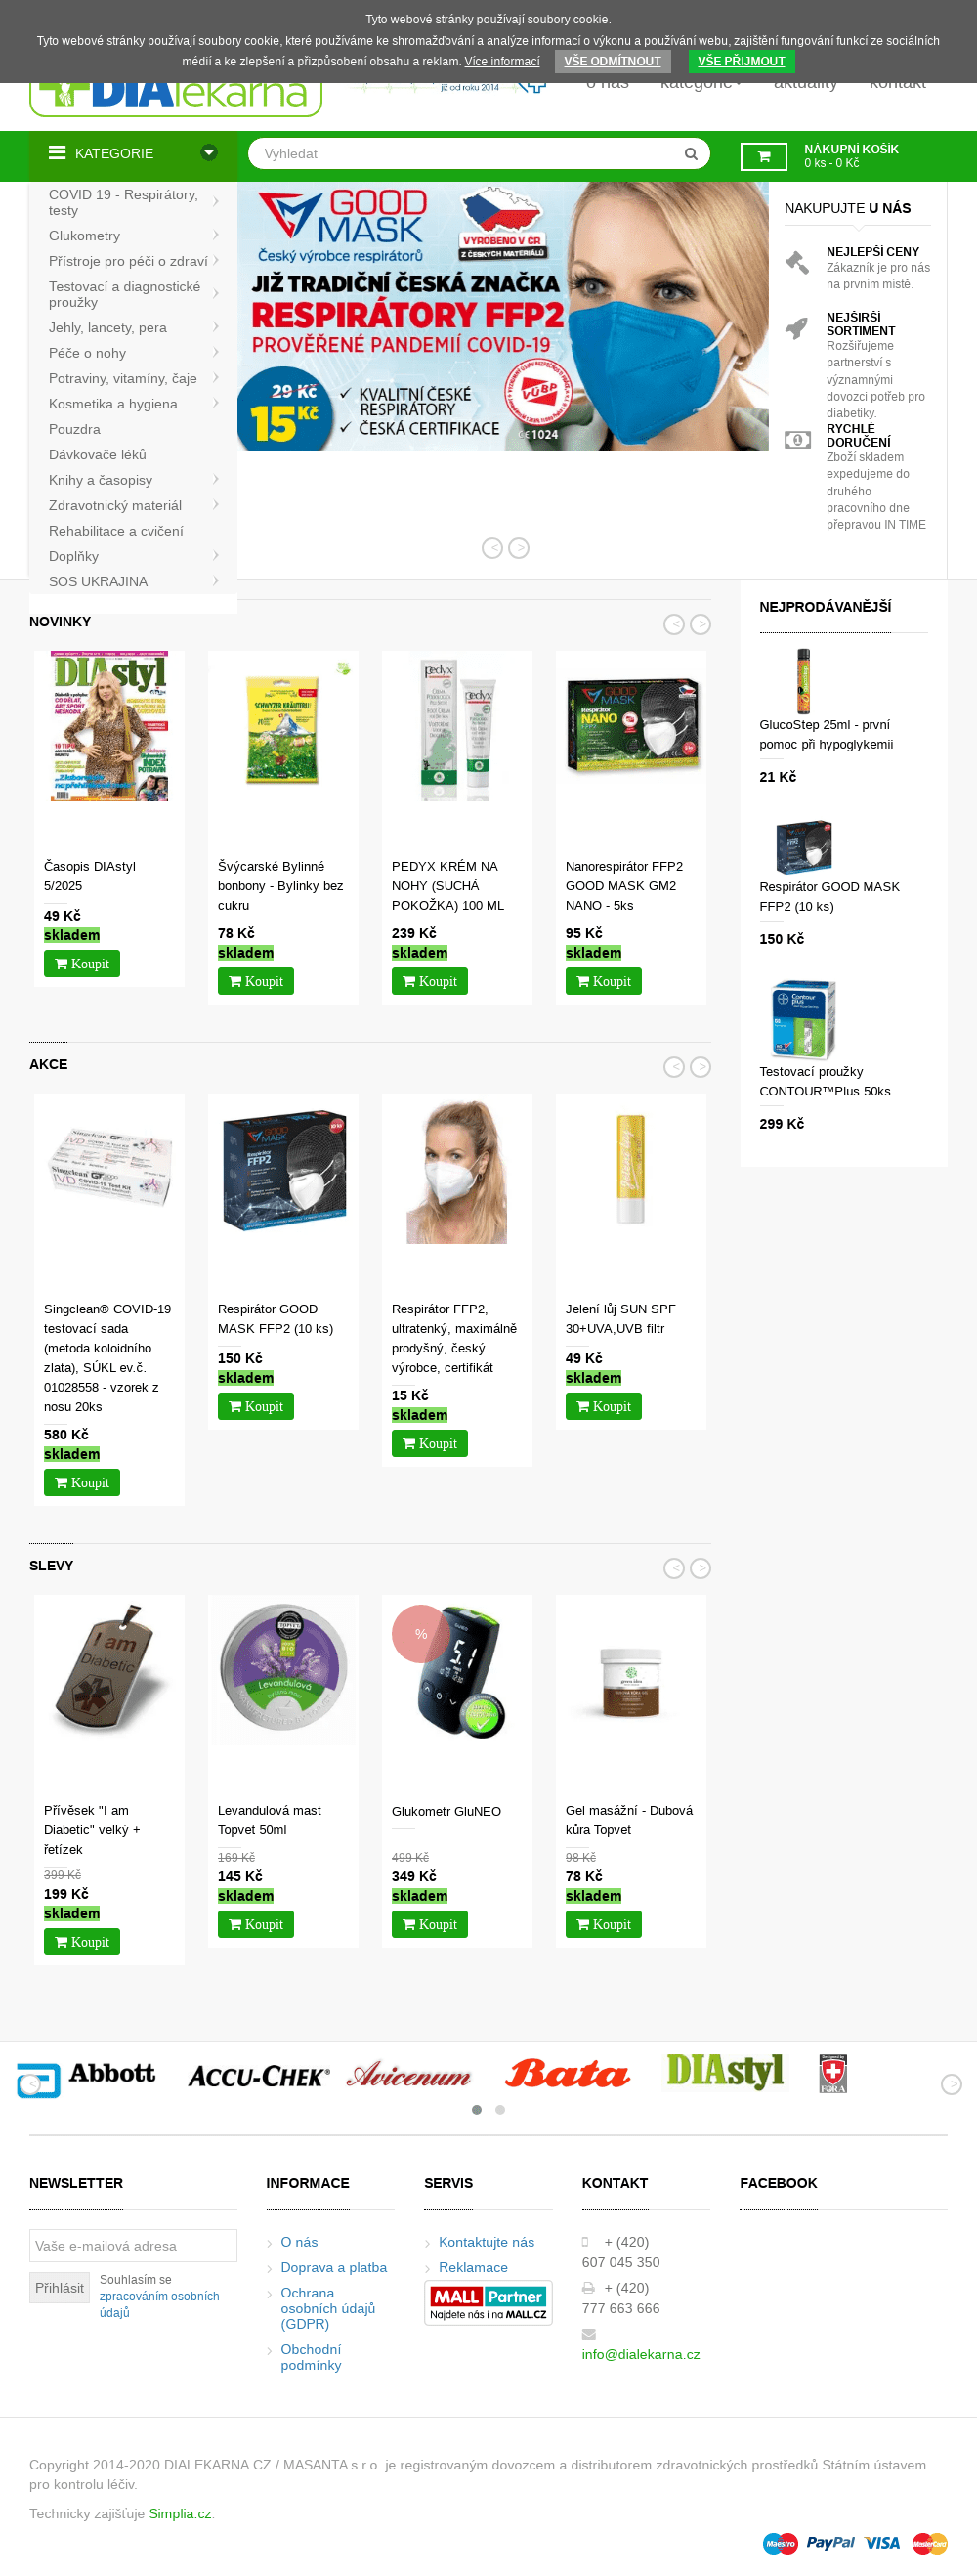Open the Rehabilitace a cvičení category
Screen dimensions: 977x2576
point(116,531)
